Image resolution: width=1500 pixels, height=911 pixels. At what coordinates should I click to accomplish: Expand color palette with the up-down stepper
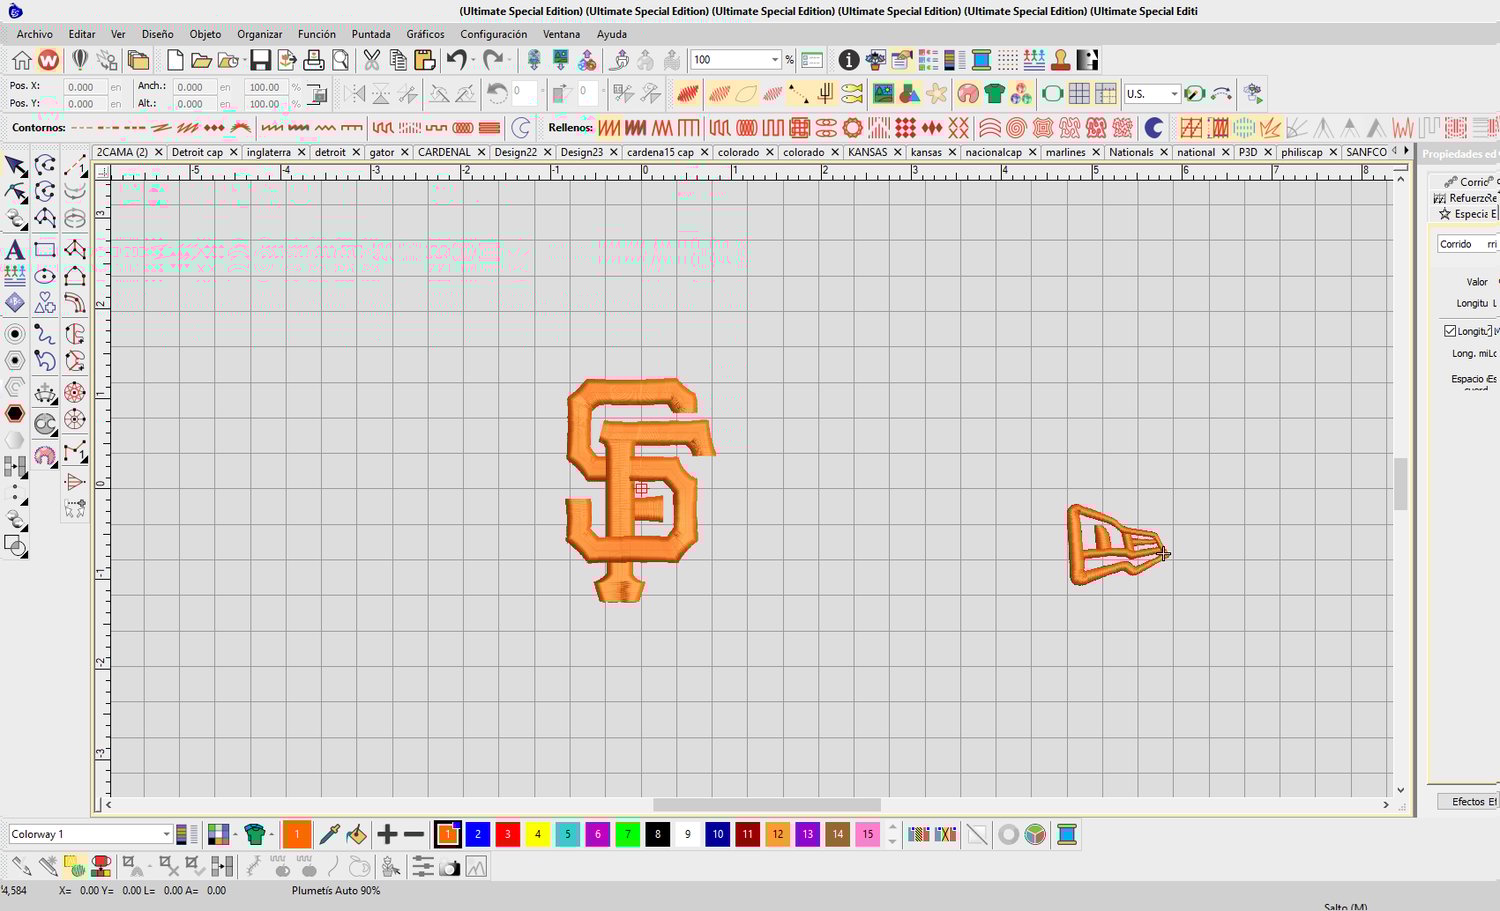[x=892, y=834]
